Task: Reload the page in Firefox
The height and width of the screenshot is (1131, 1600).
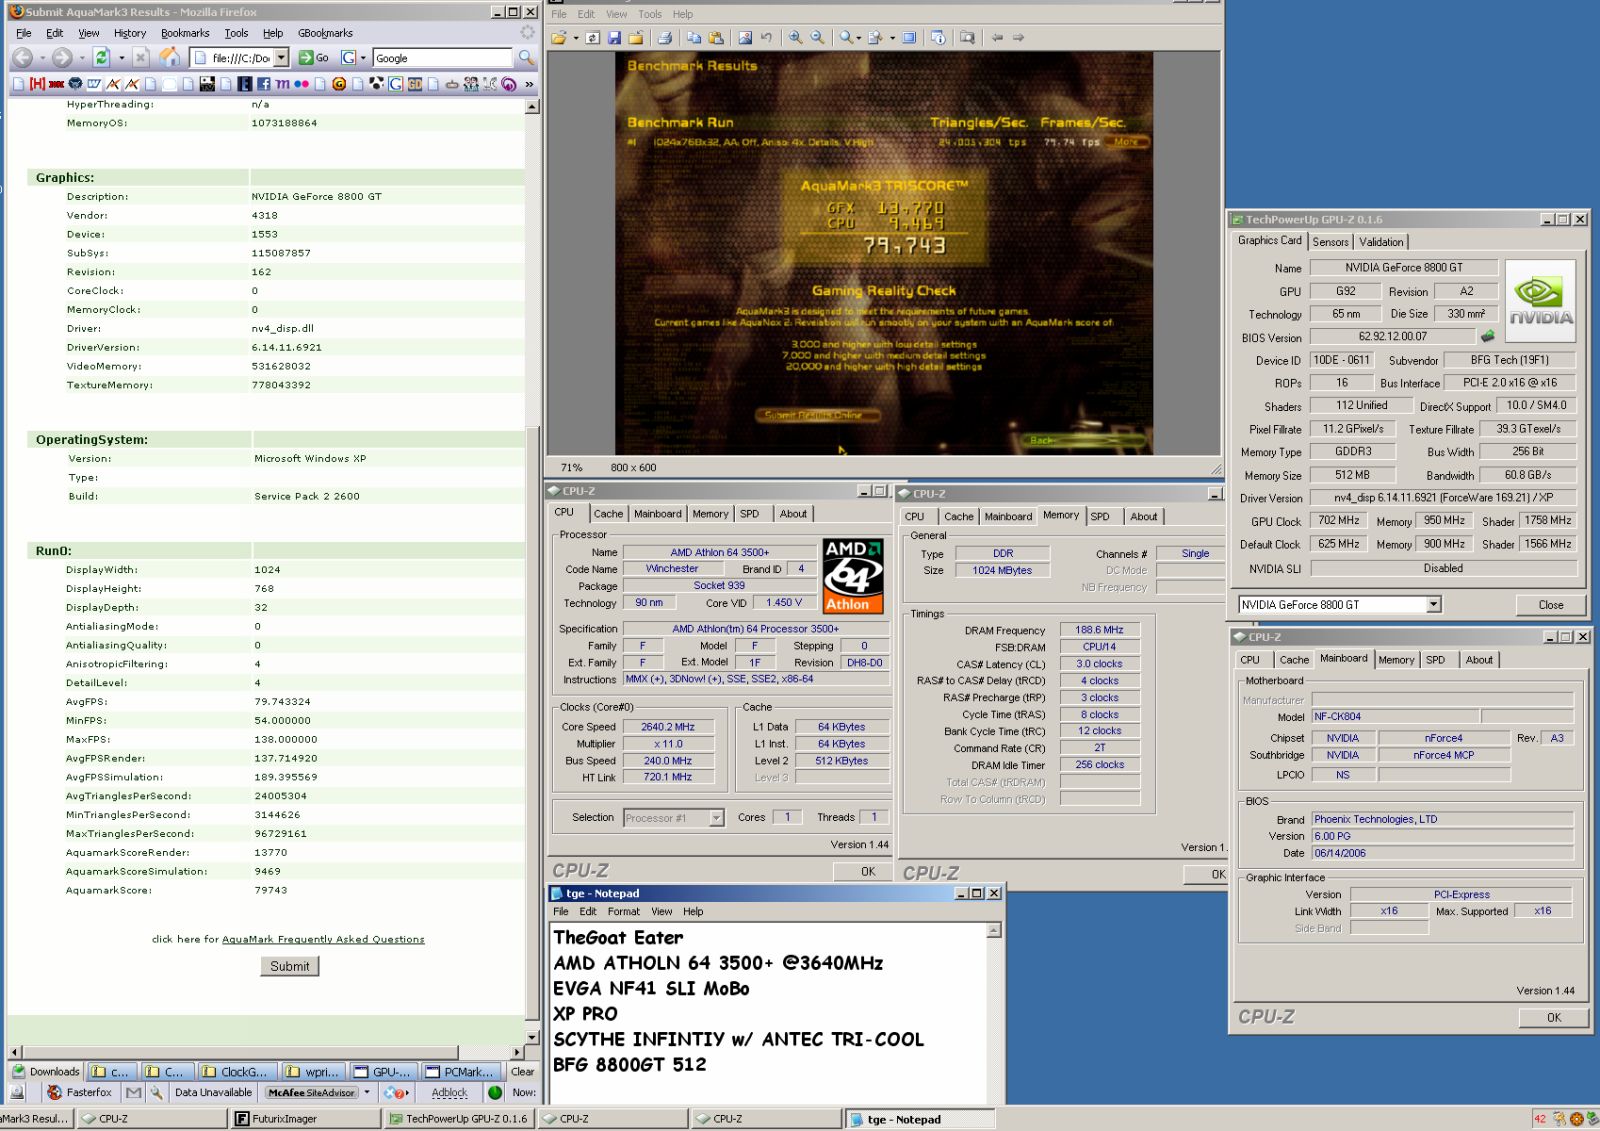Action: click(101, 57)
